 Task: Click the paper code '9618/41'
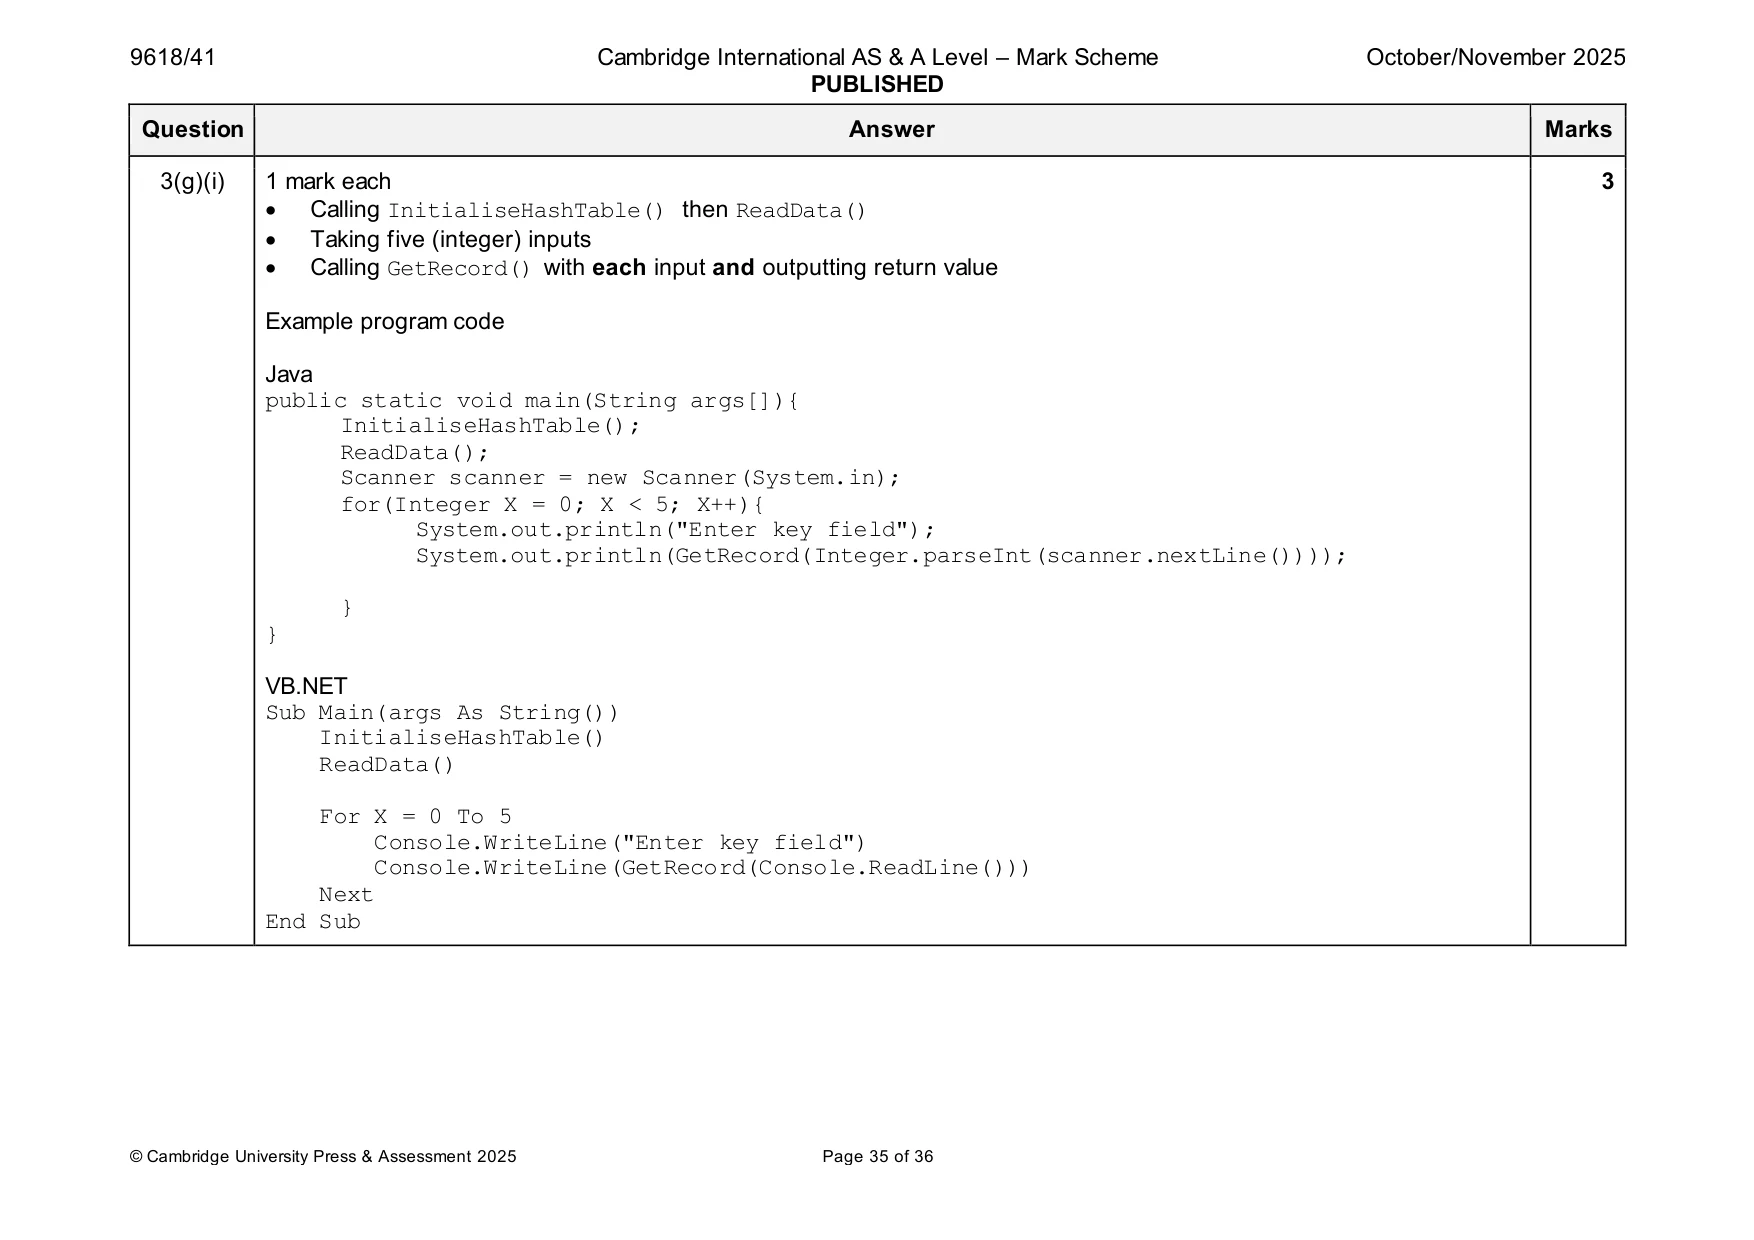click(172, 58)
